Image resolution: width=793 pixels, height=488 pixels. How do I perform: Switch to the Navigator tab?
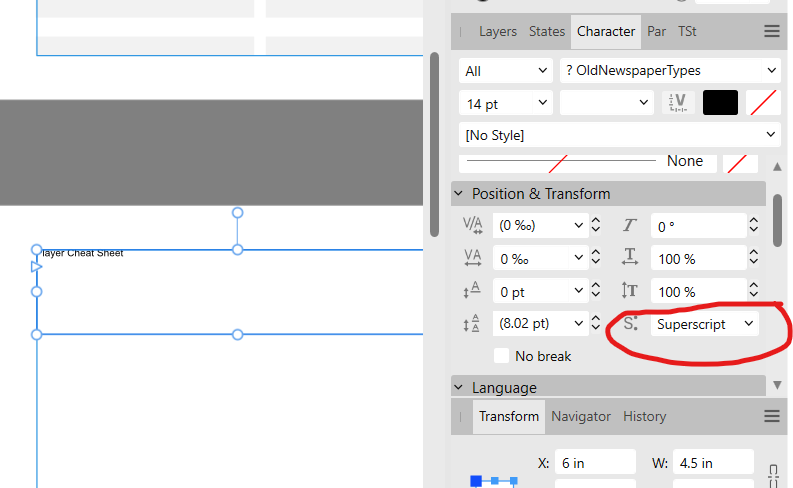pos(581,417)
